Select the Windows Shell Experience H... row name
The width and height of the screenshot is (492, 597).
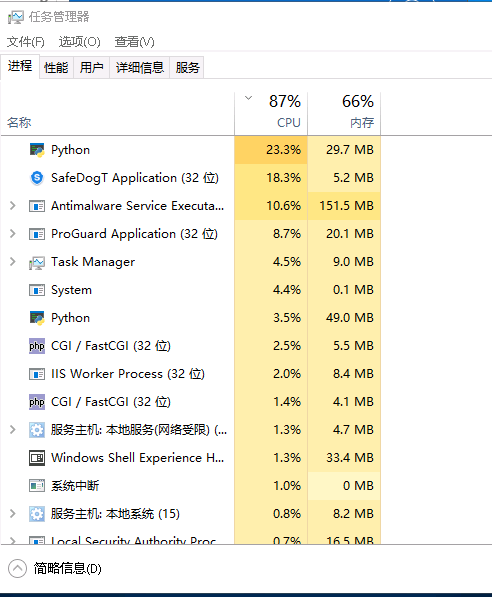click(x=137, y=458)
